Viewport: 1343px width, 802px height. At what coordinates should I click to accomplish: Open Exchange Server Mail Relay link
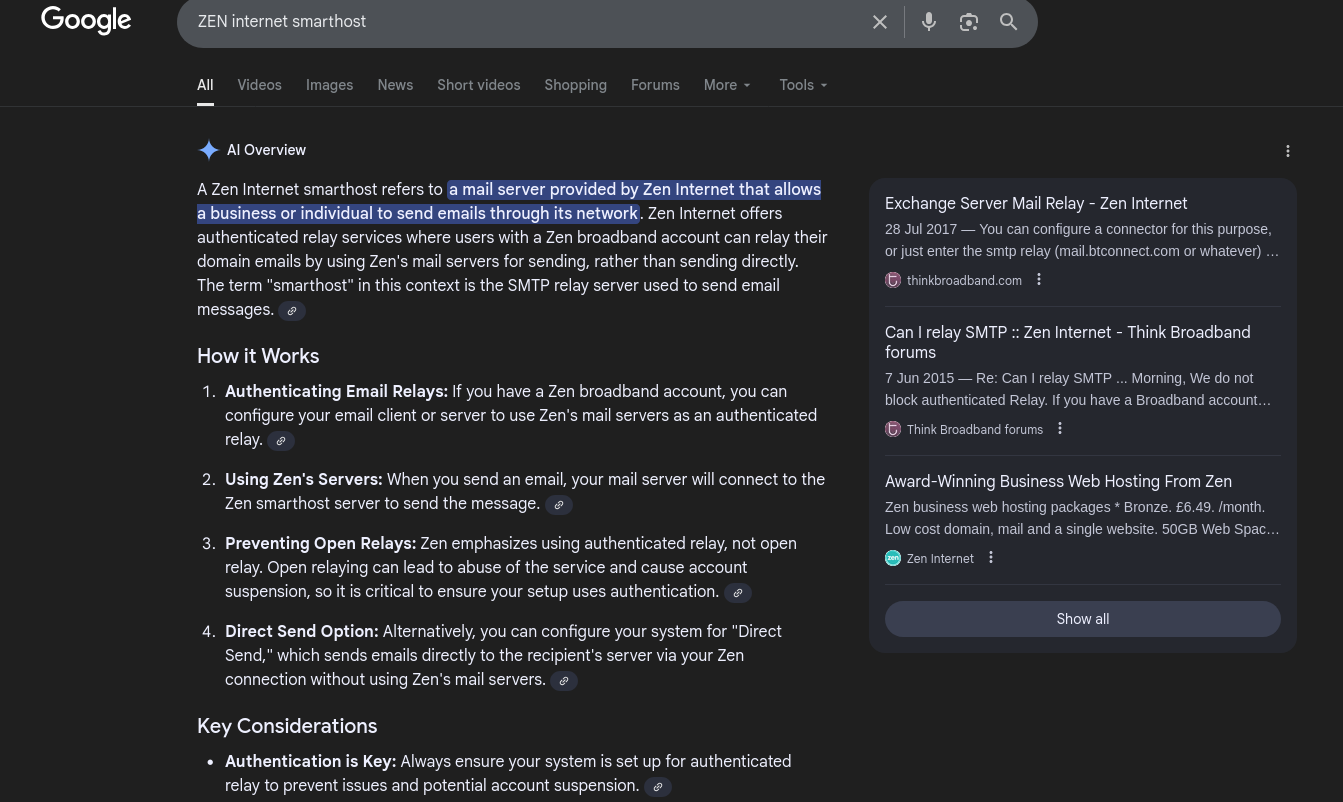tap(1036, 204)
